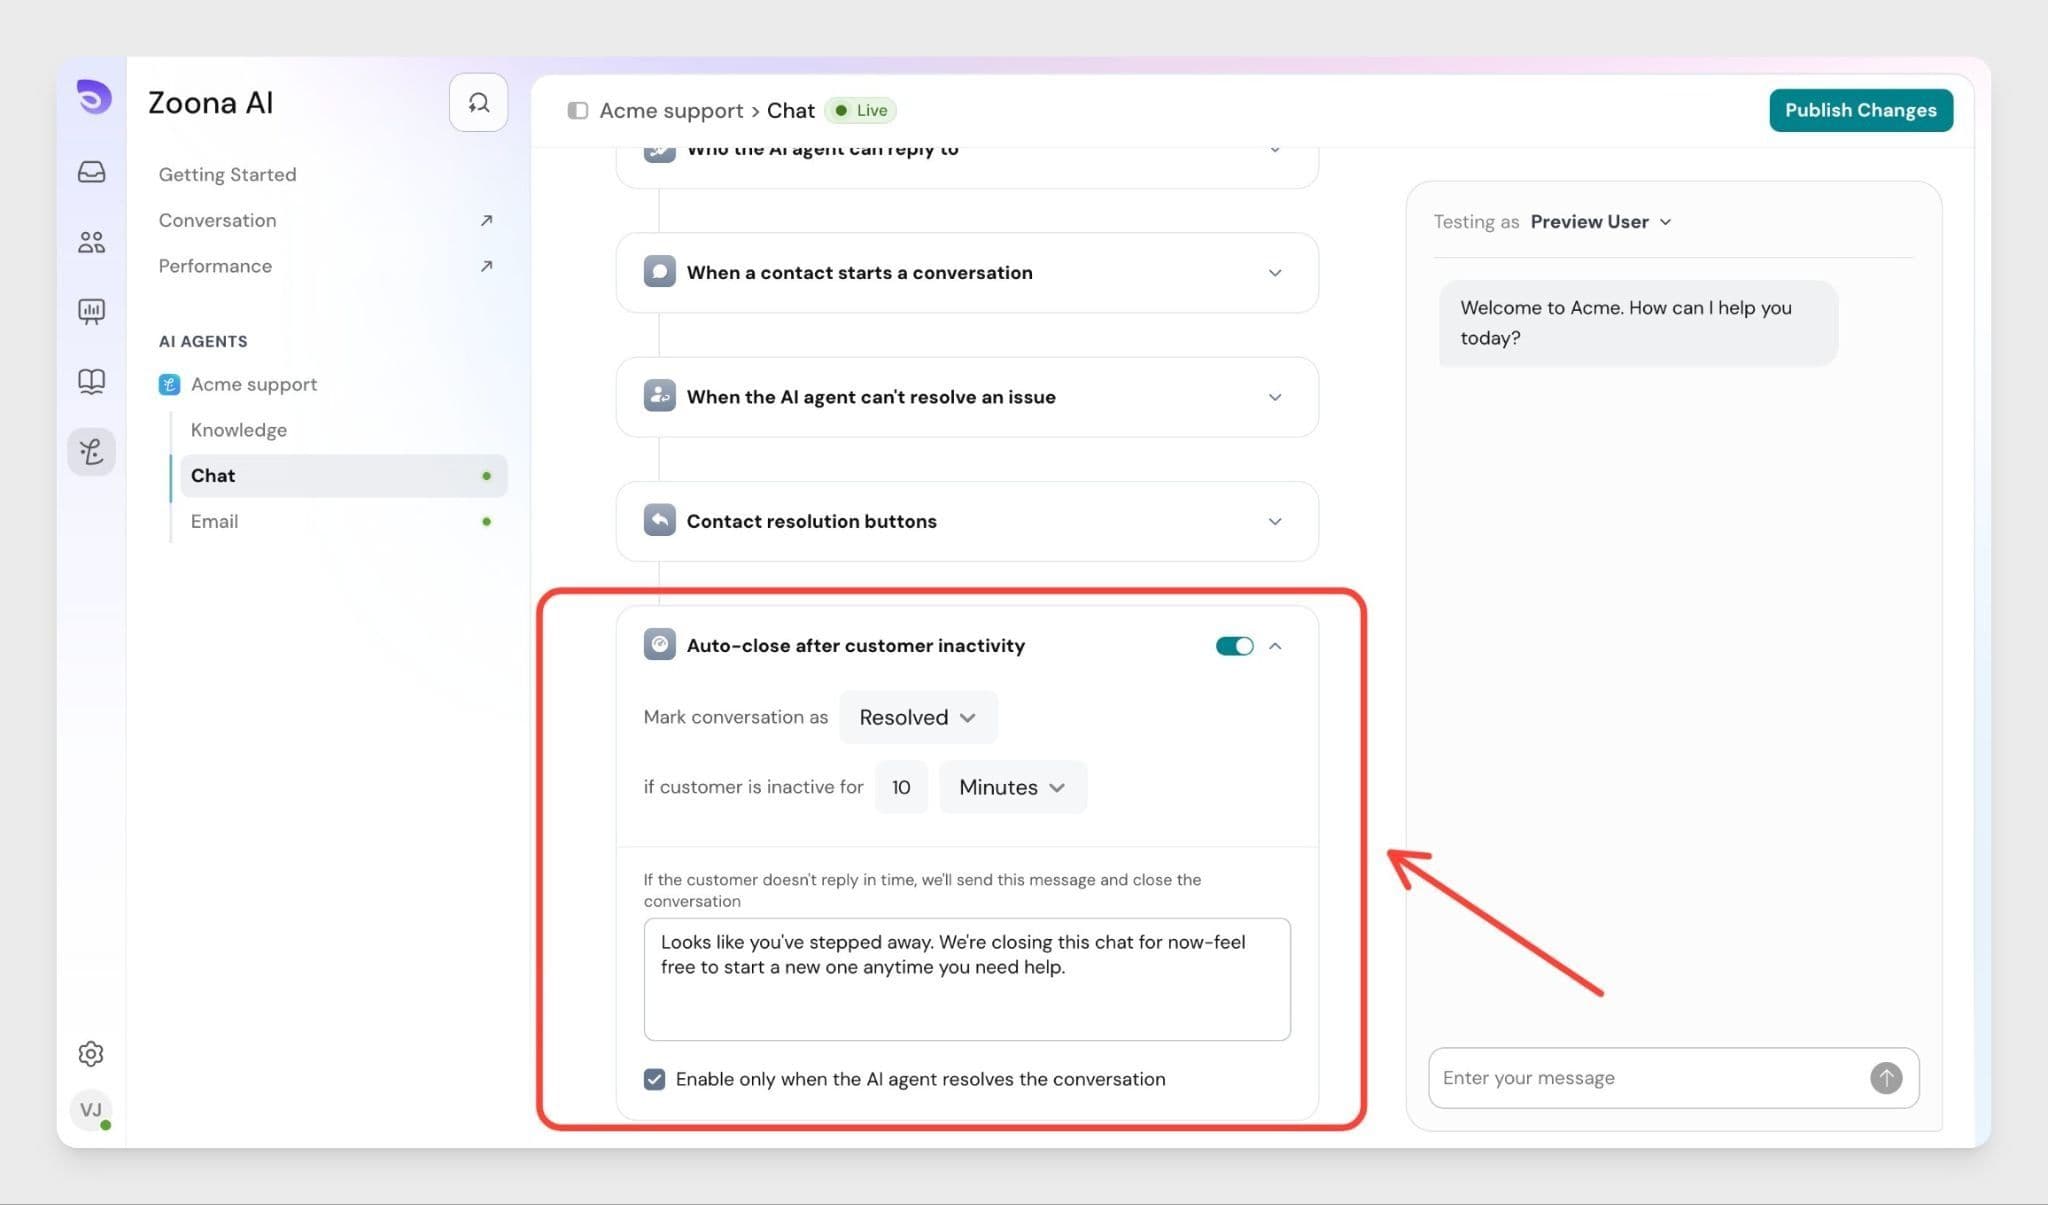Click the contact starts conversation icon
Screen dimensions: 2048x1205
(659, 272)
